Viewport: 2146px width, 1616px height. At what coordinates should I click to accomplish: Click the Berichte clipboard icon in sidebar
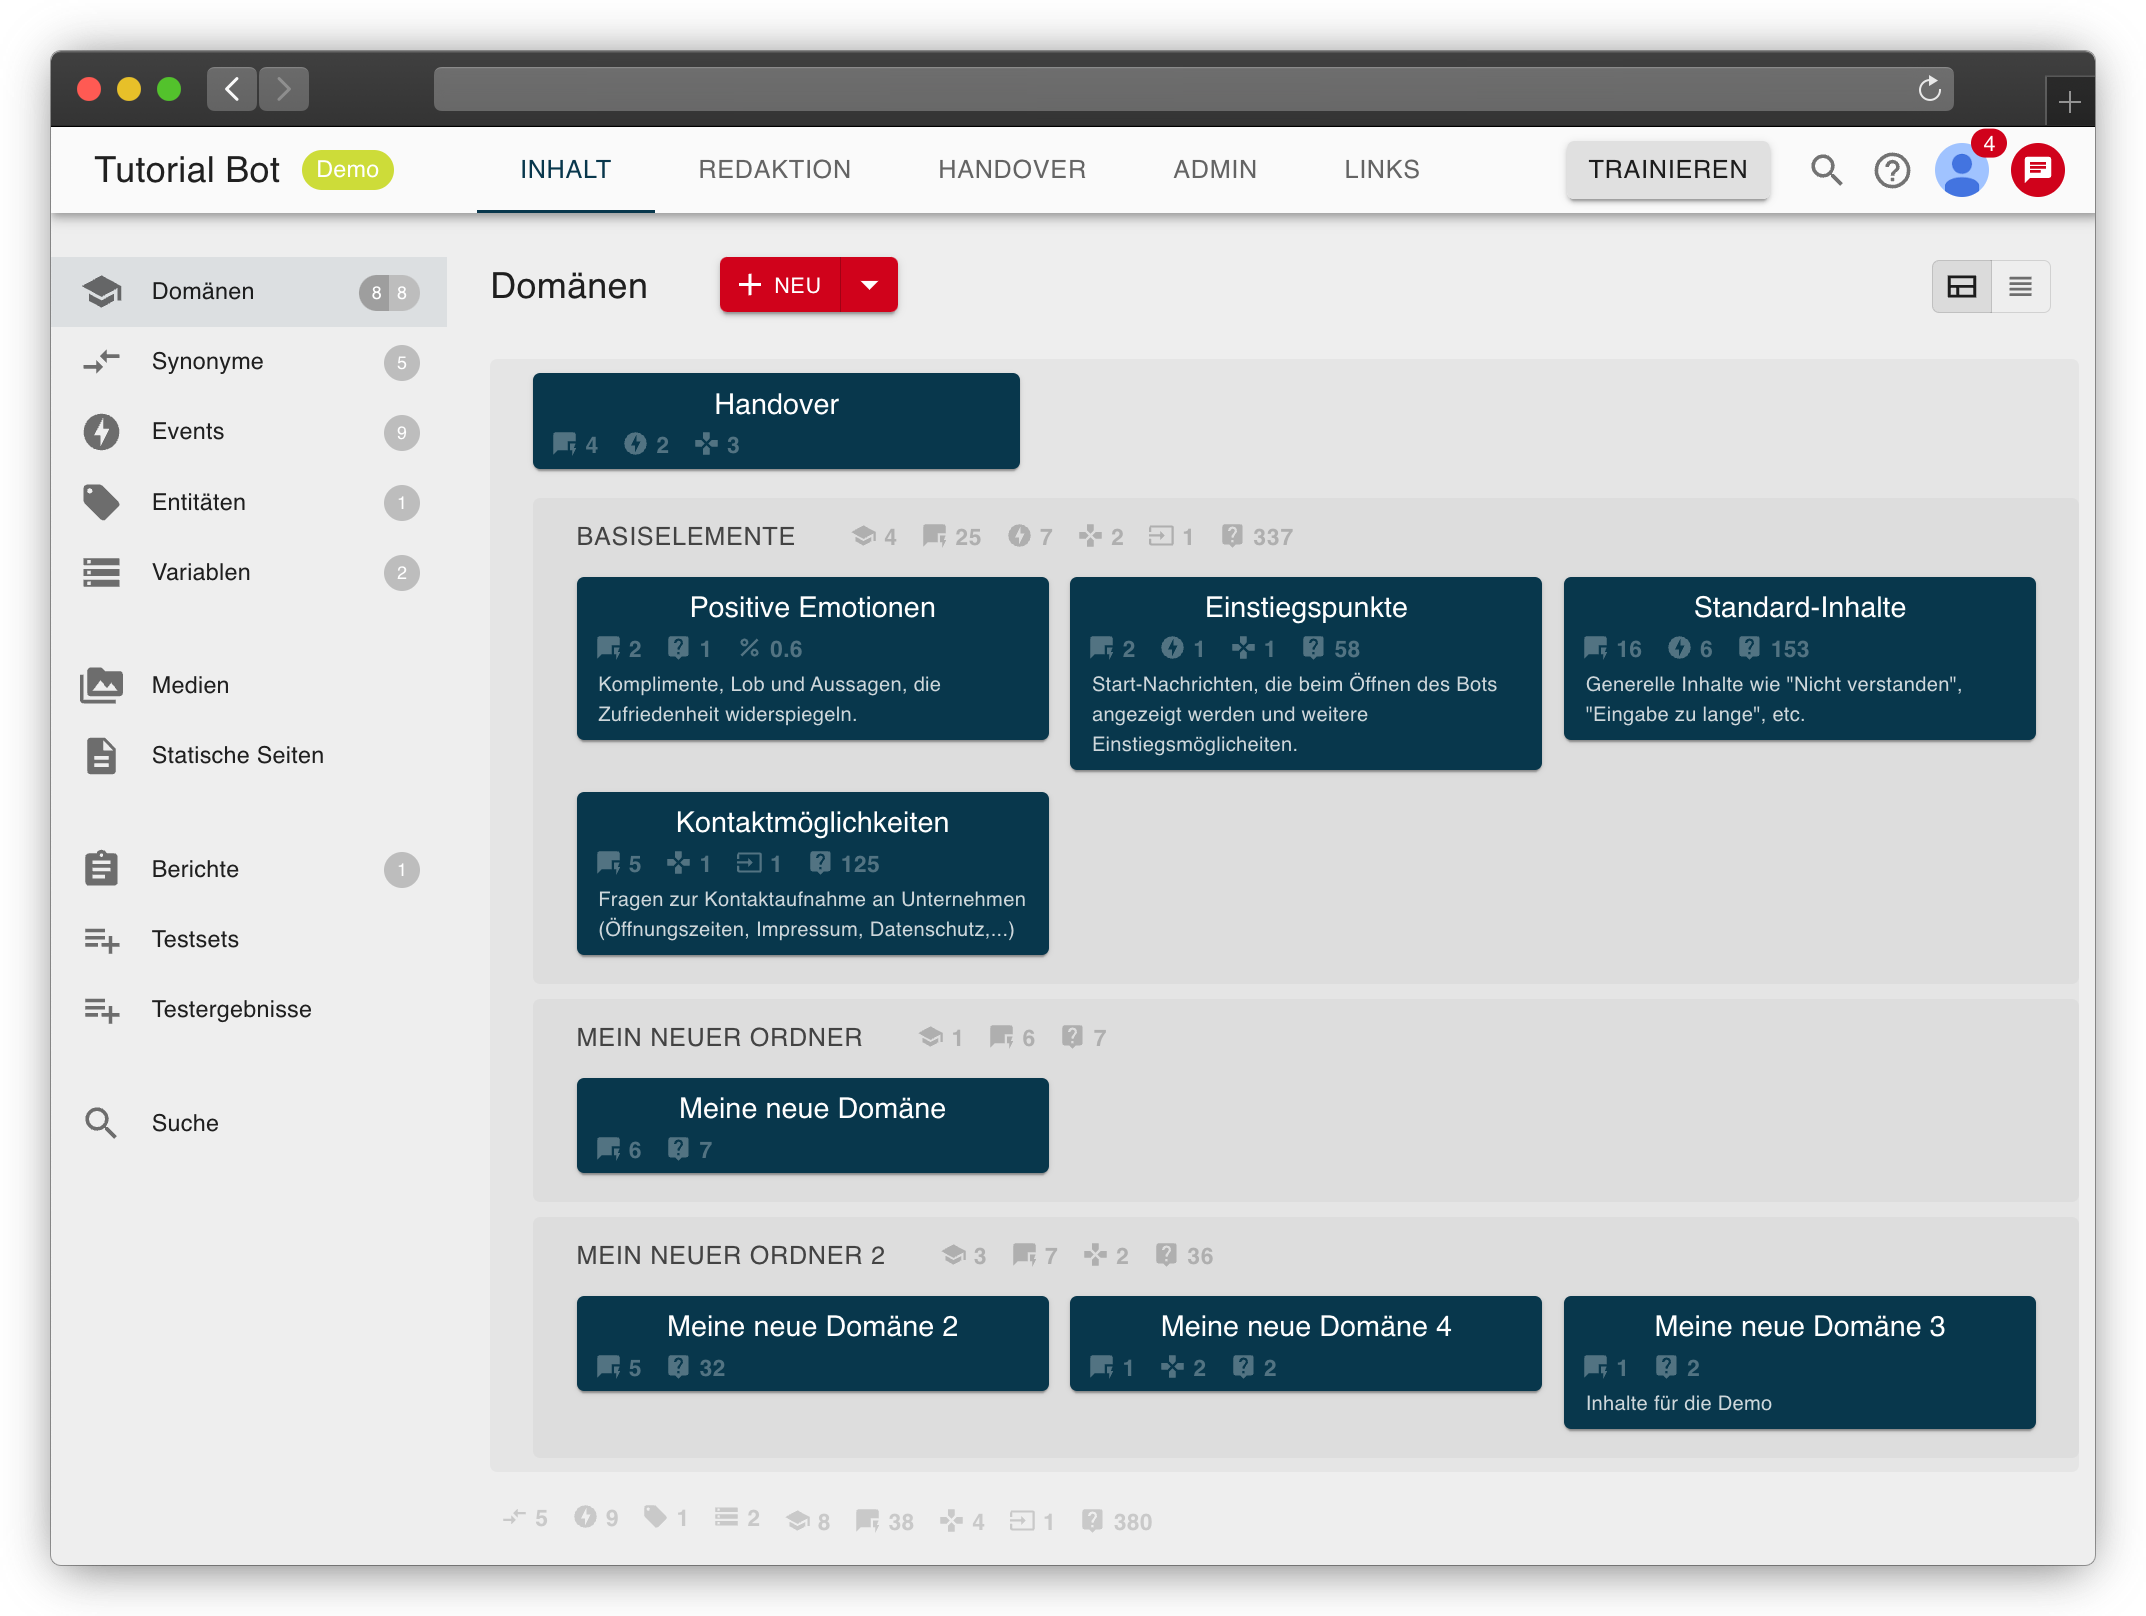[101, 869]
